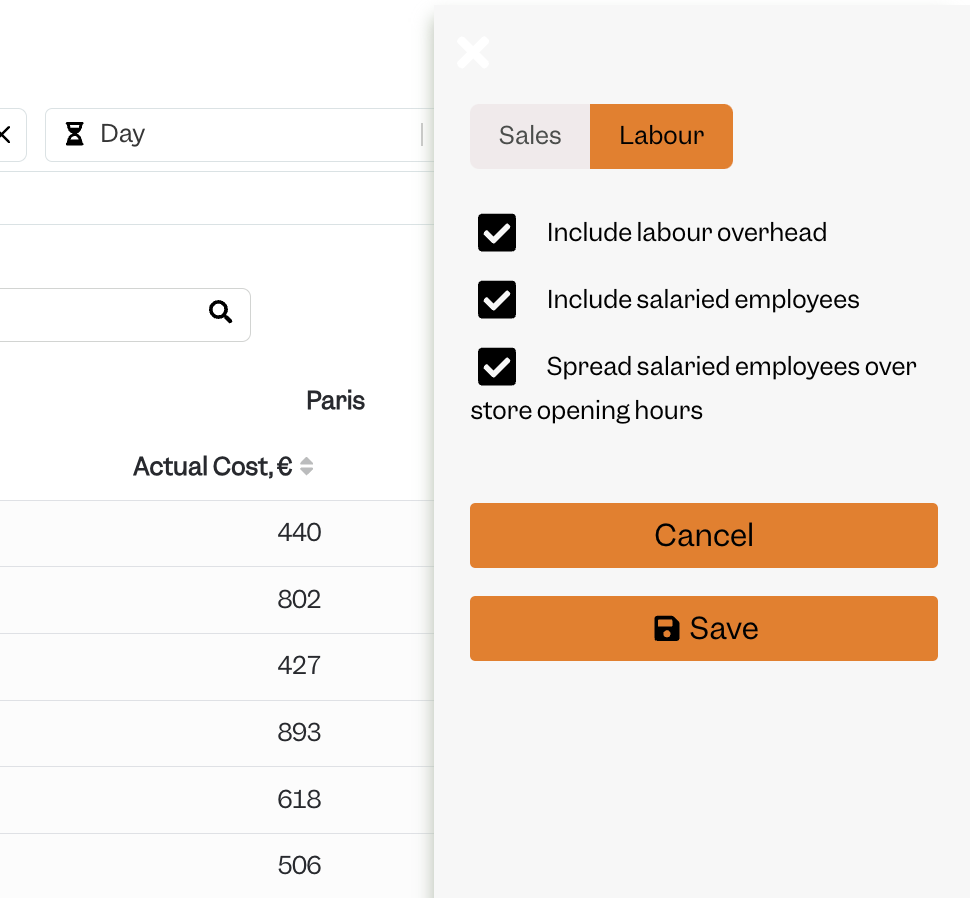The width and height of the screenshot is (970, 898).
Task: Sort by Actual Cost column arrows
Action: 306,466
